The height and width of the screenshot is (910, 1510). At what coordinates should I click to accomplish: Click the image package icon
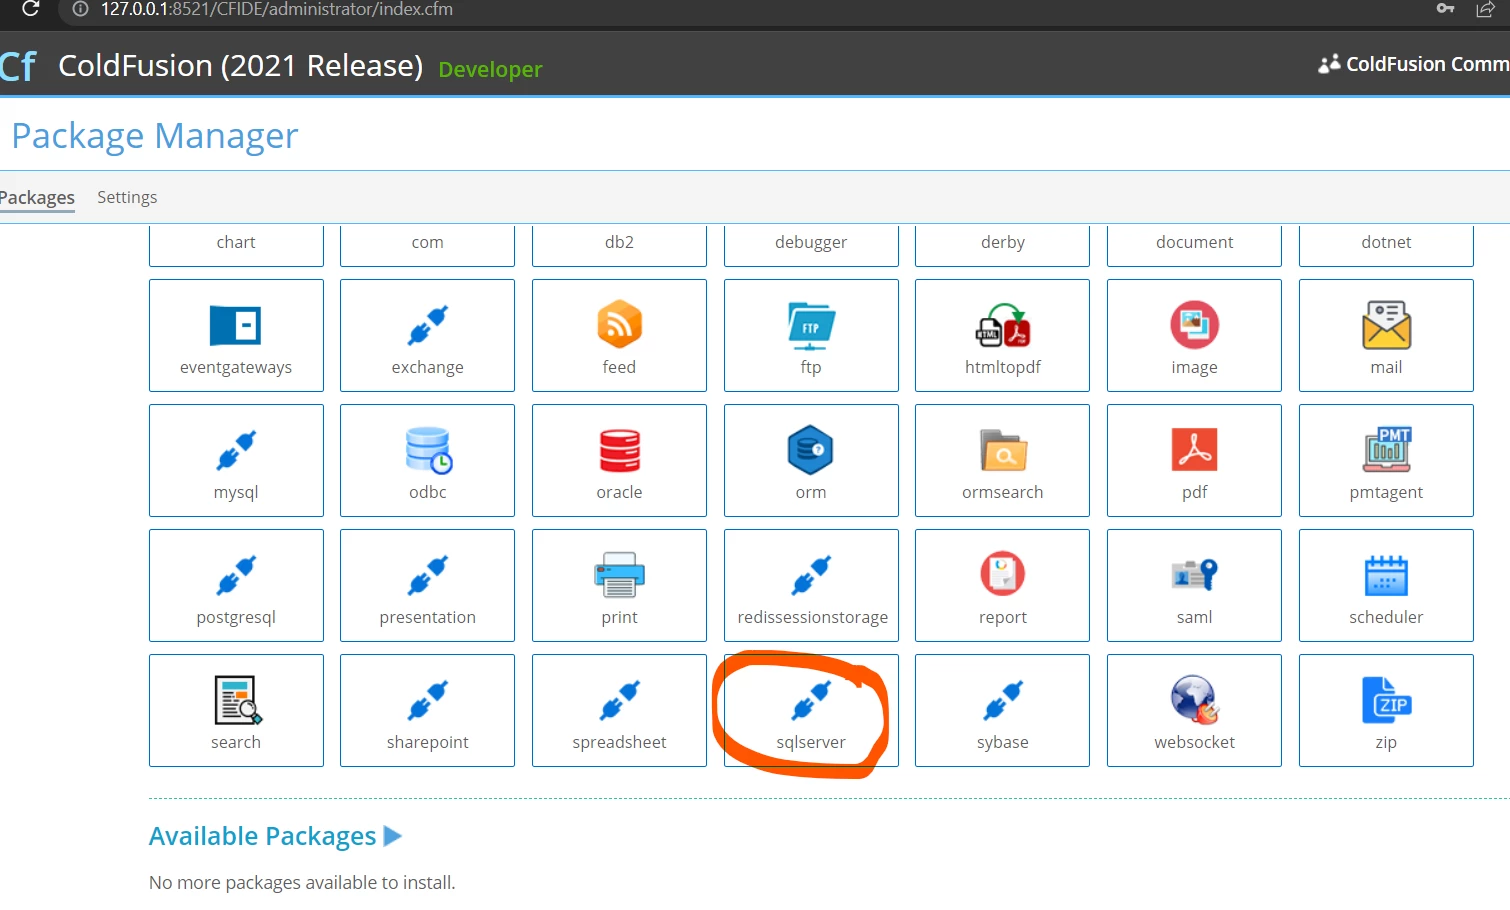coord(1194,324)
